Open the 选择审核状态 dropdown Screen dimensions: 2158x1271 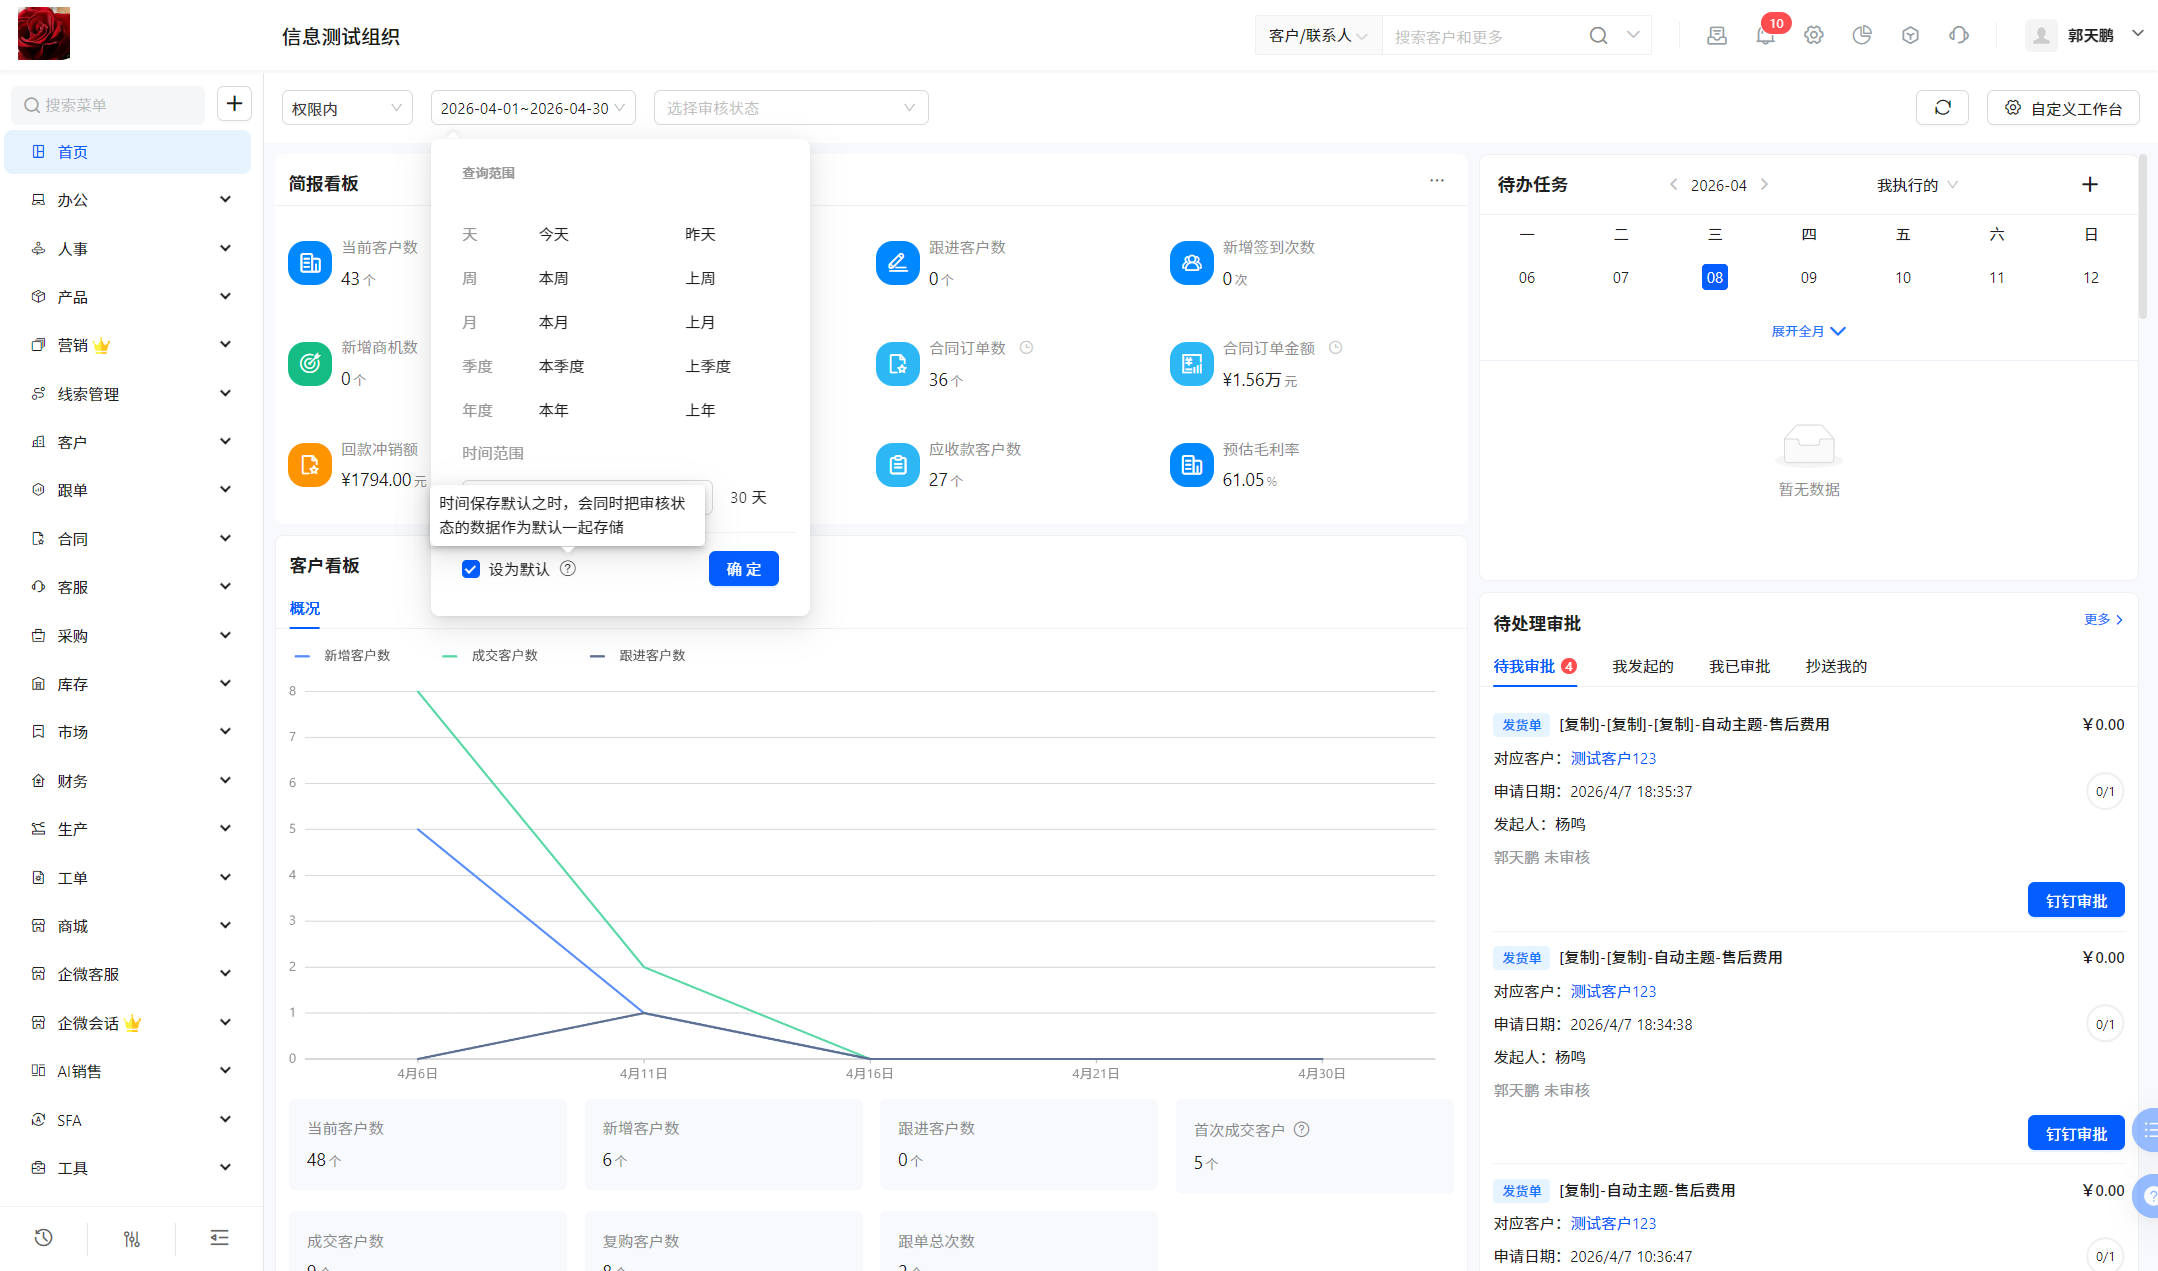pyautogui.click(x=791, y=108)
